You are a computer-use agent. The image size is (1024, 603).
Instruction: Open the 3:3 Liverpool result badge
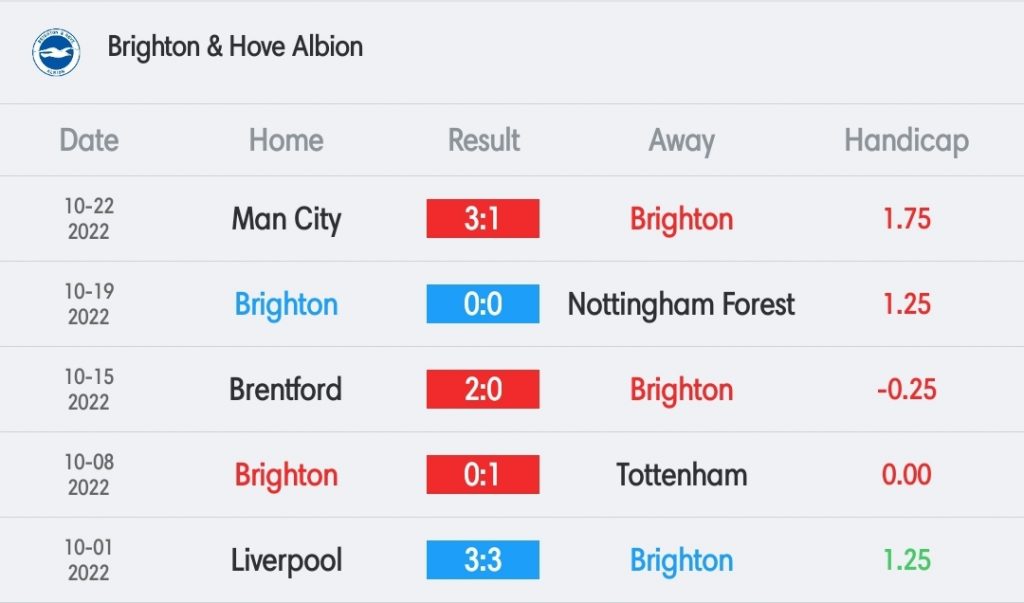pos(483,560)
